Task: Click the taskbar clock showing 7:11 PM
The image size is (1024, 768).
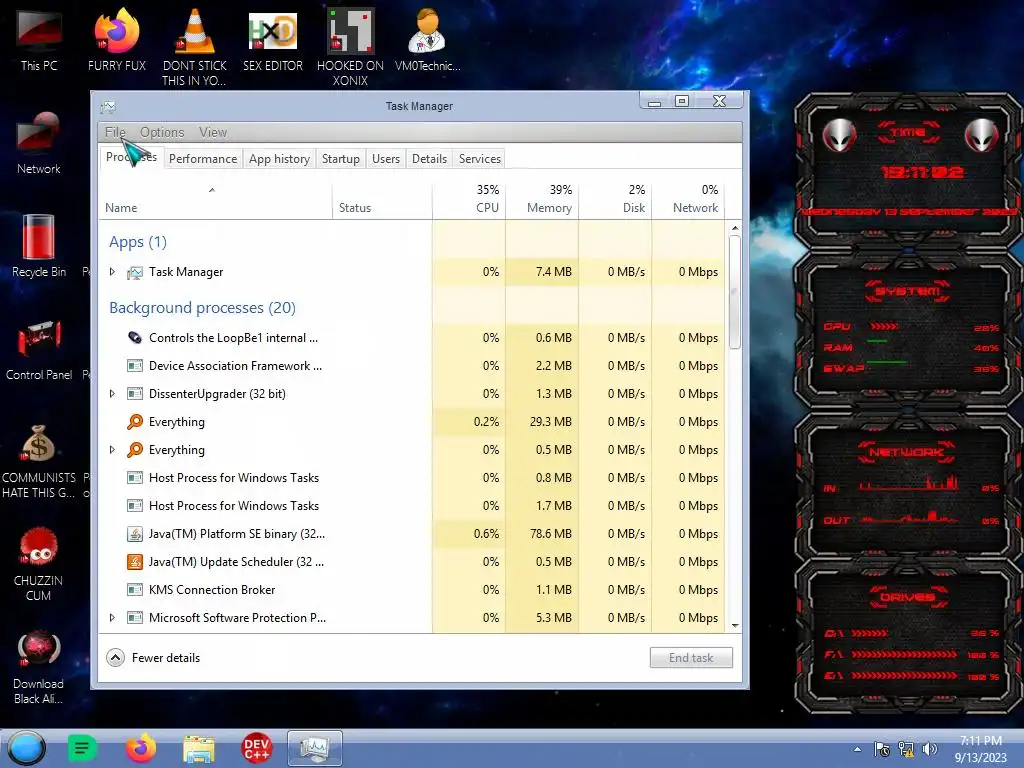Action: coord(981,749)
